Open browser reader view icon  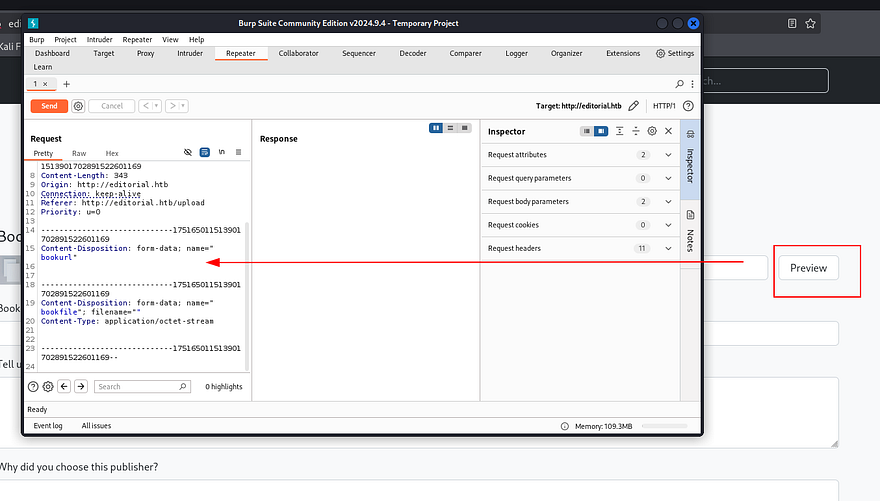point(792,24)
